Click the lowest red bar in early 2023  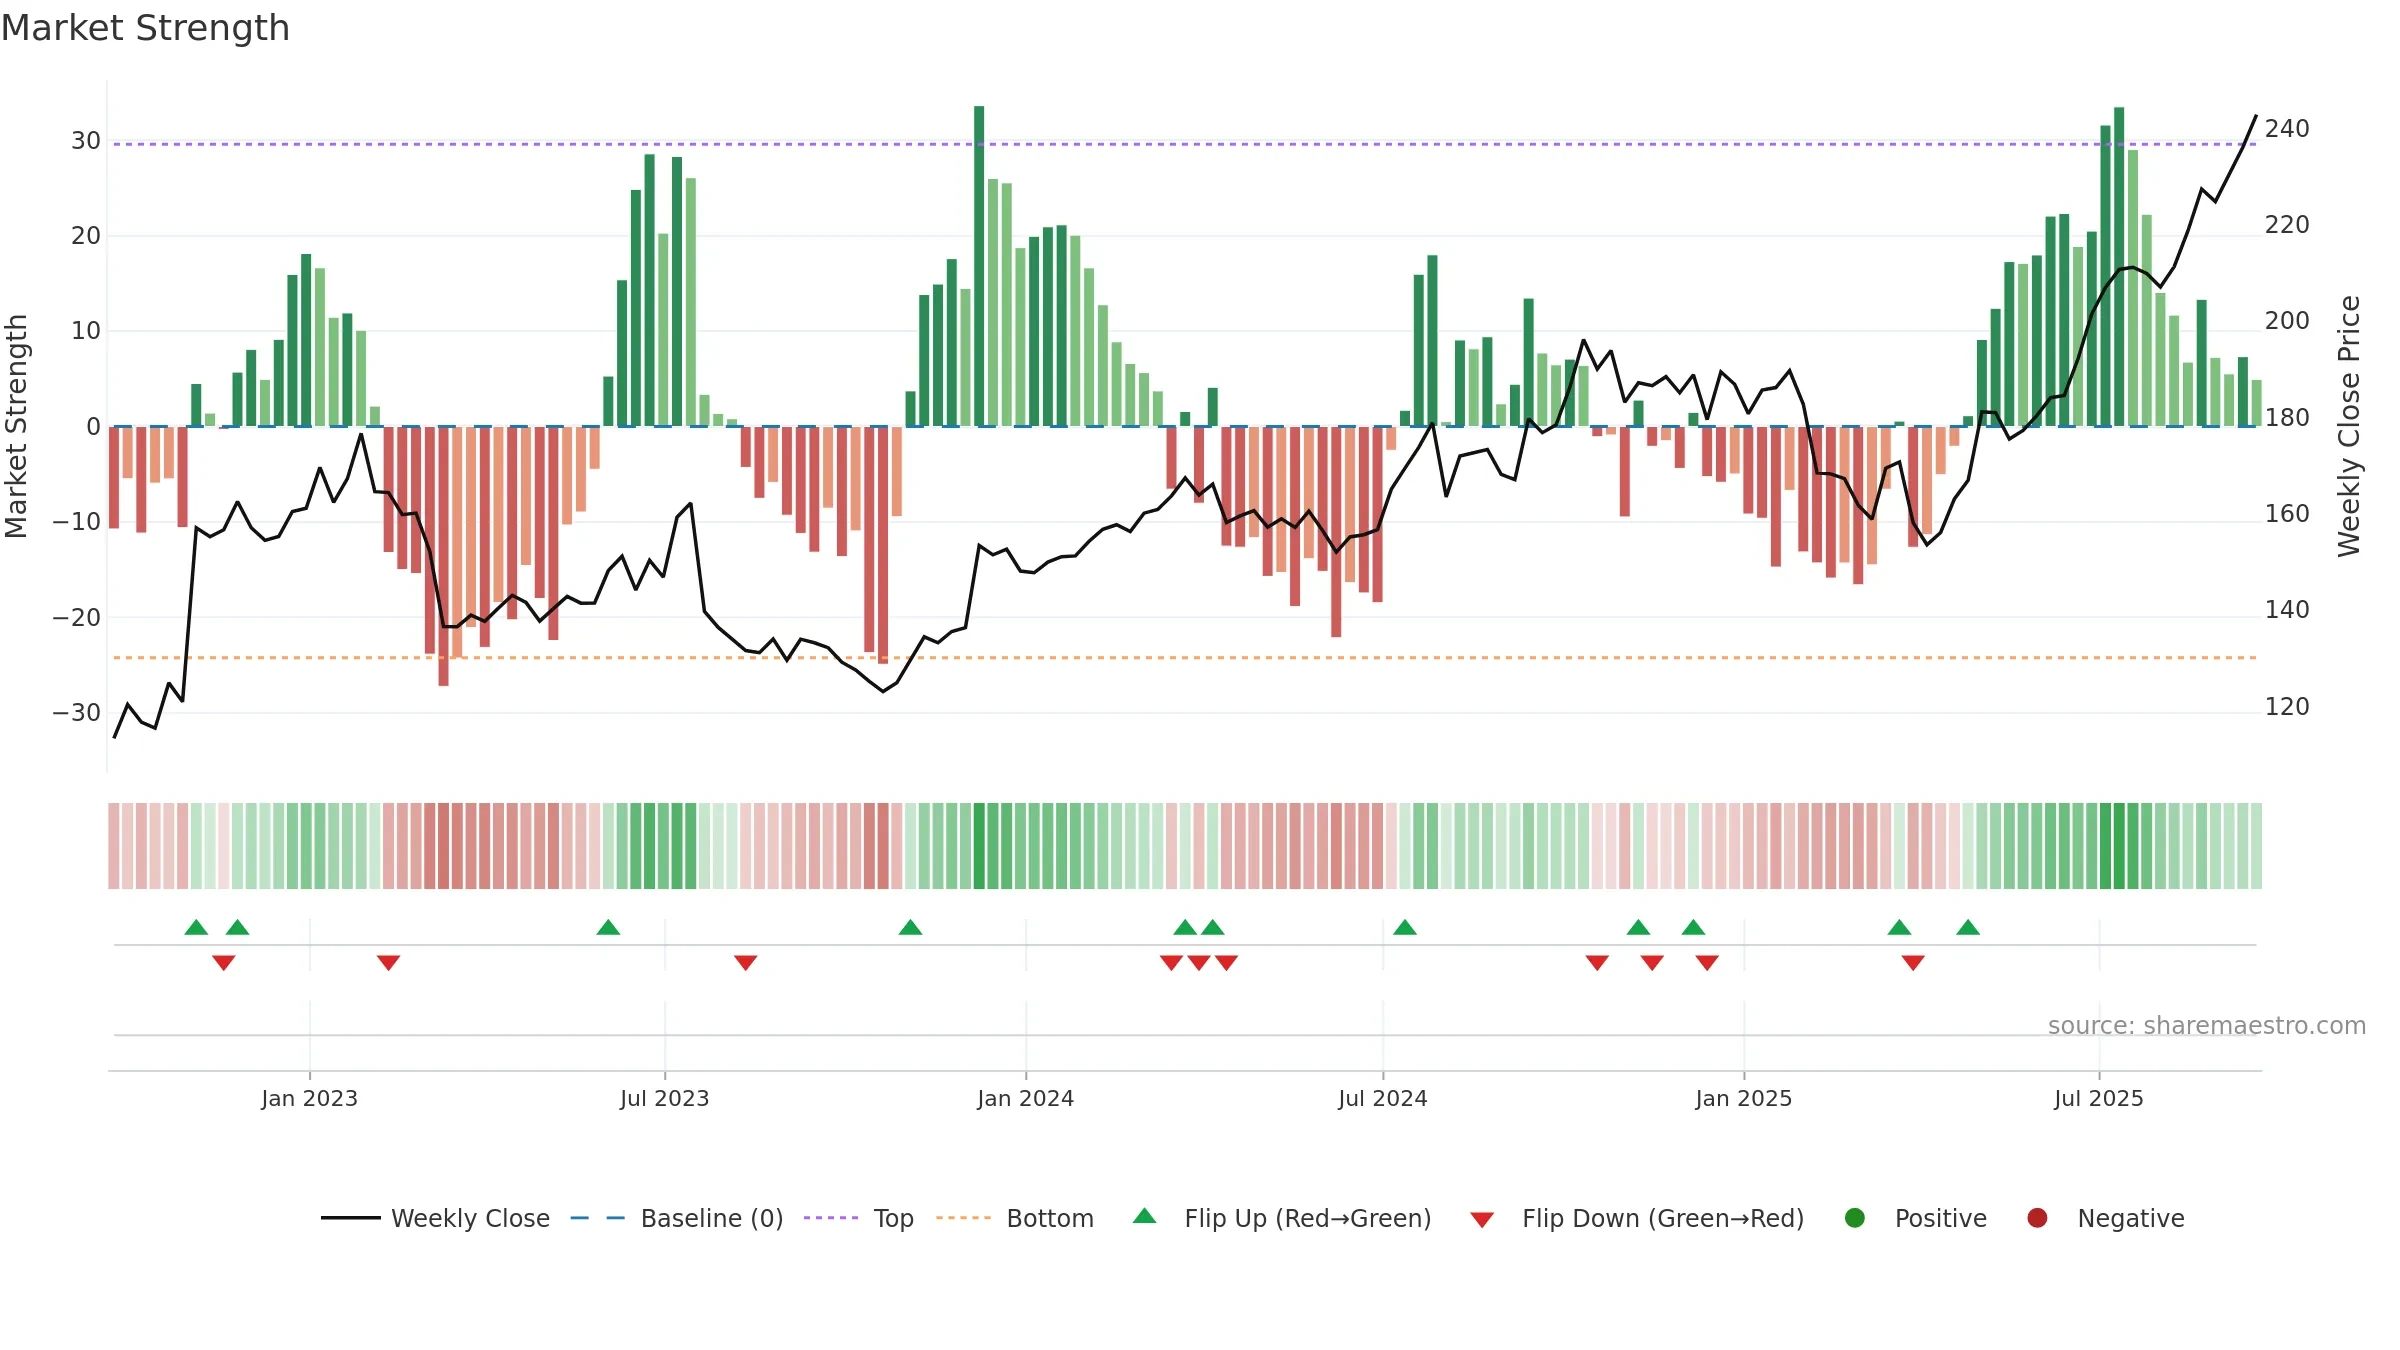[x=443, y=556]
